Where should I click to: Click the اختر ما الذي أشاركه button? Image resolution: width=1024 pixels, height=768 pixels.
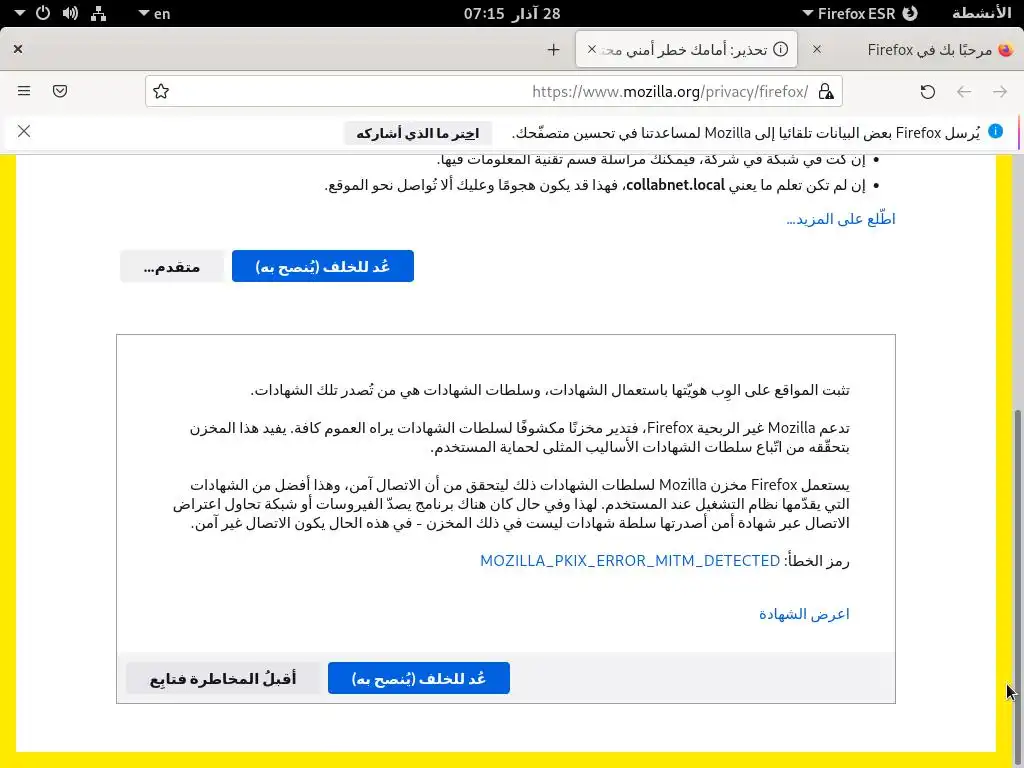418,133
